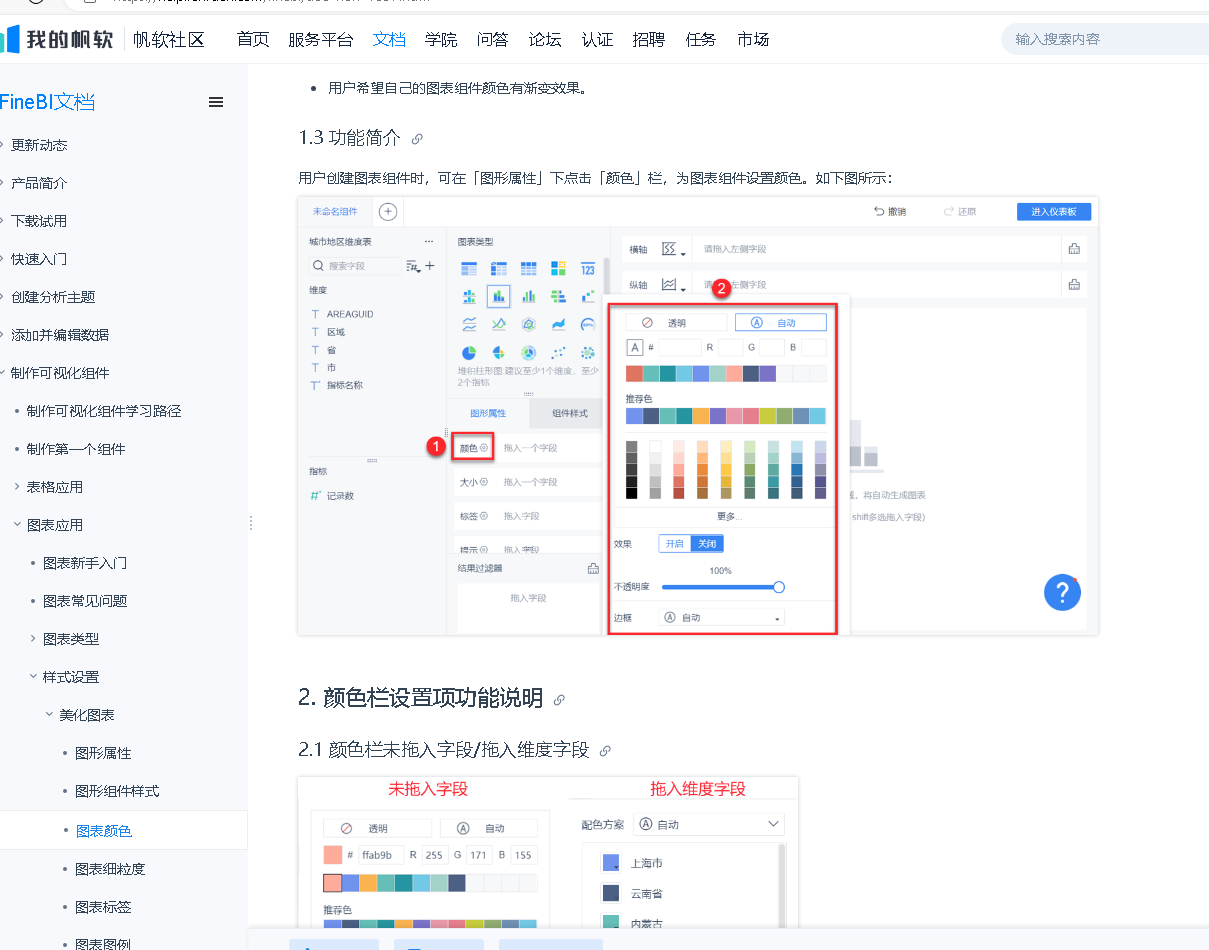Copy anchor link beside 1.3 功能简介 heading
This screenshot has height=950, width=1209.
click(417, 139)
